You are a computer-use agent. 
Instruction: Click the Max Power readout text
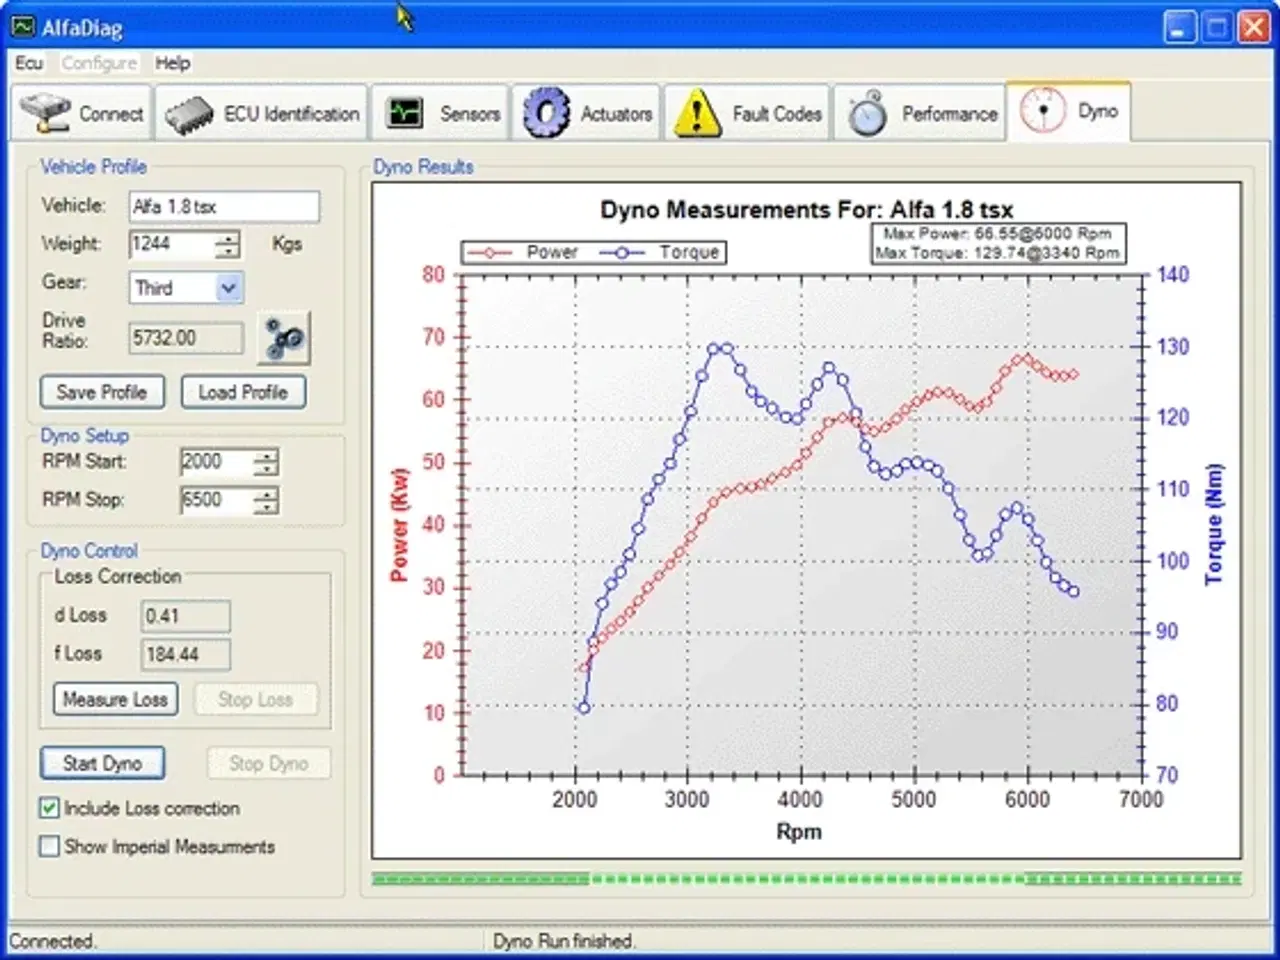[x=997, y=233]
